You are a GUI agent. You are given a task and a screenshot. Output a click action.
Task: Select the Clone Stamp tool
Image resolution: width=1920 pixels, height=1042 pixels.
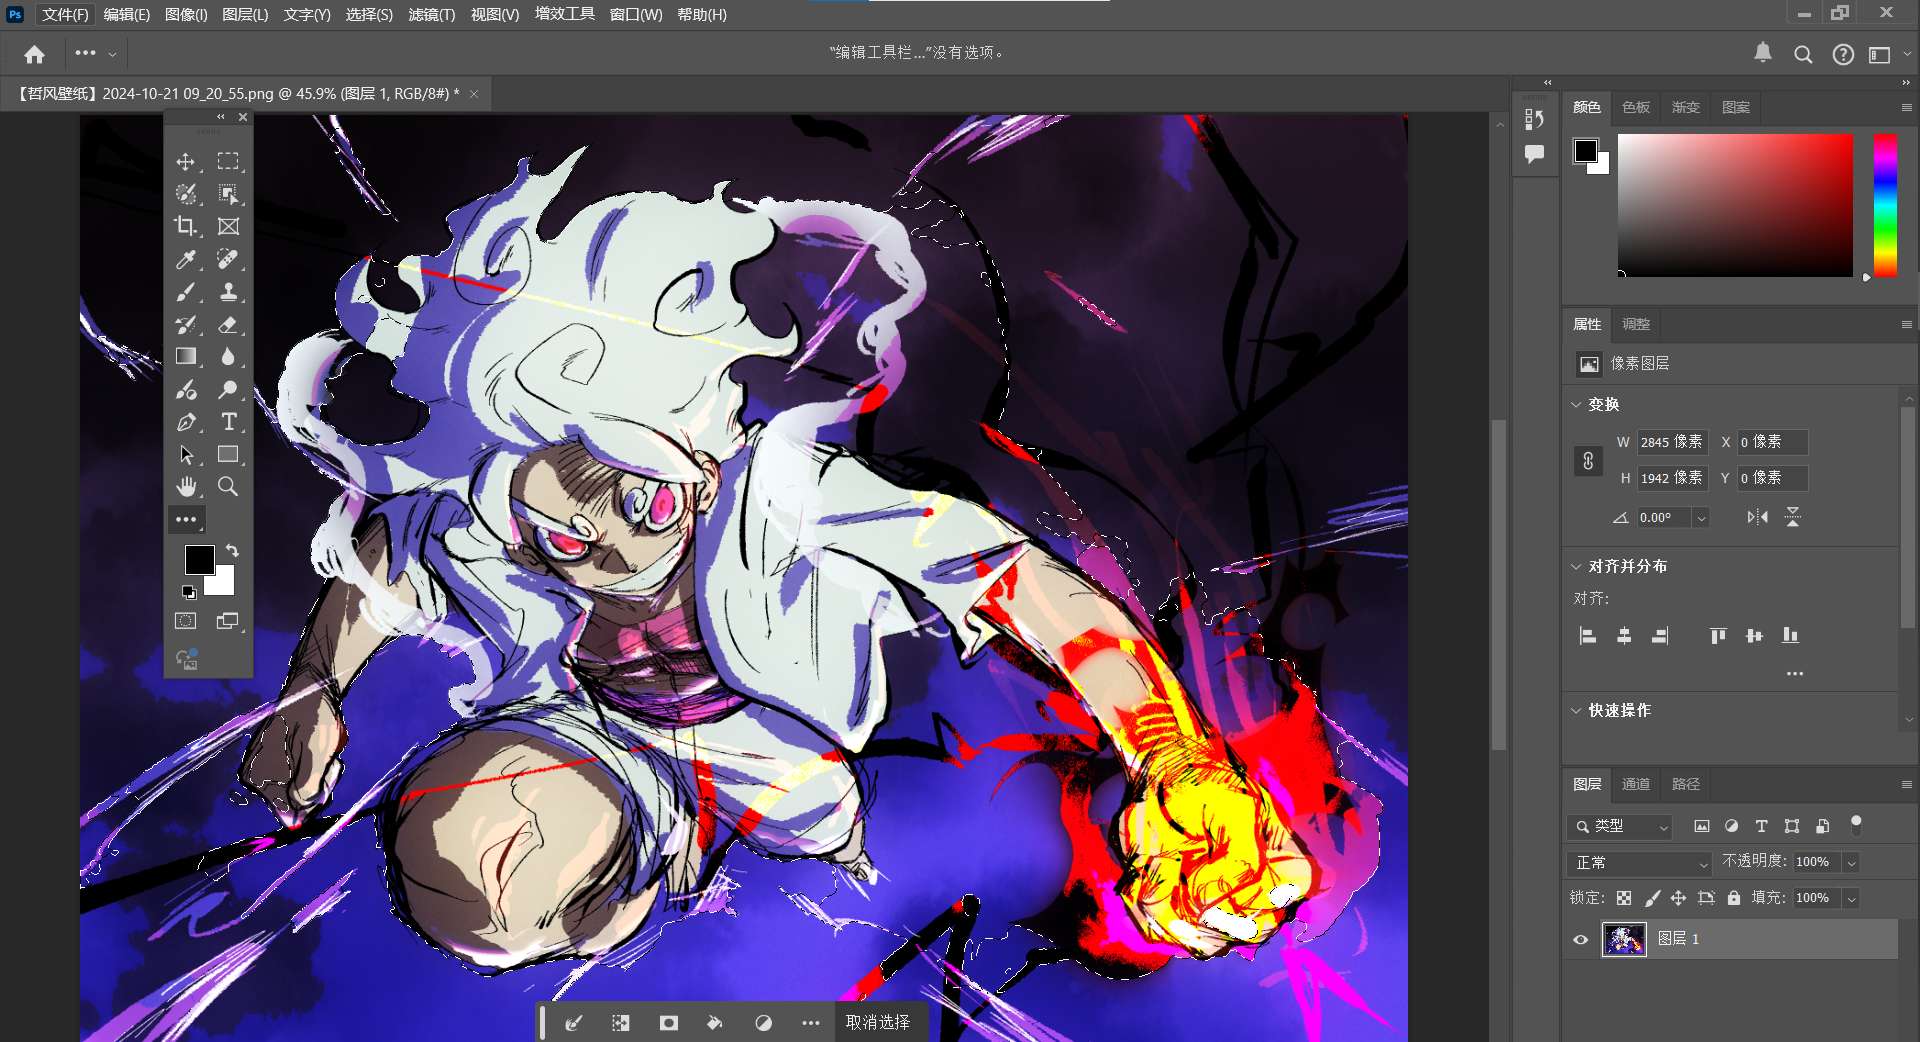[x=228, y=292]
